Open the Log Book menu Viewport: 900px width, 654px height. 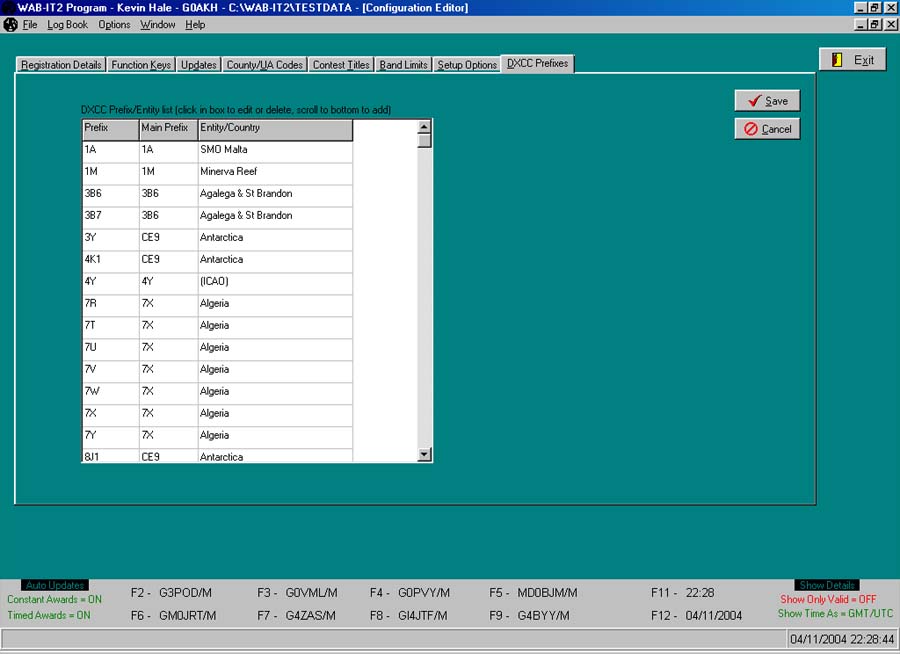66,24
